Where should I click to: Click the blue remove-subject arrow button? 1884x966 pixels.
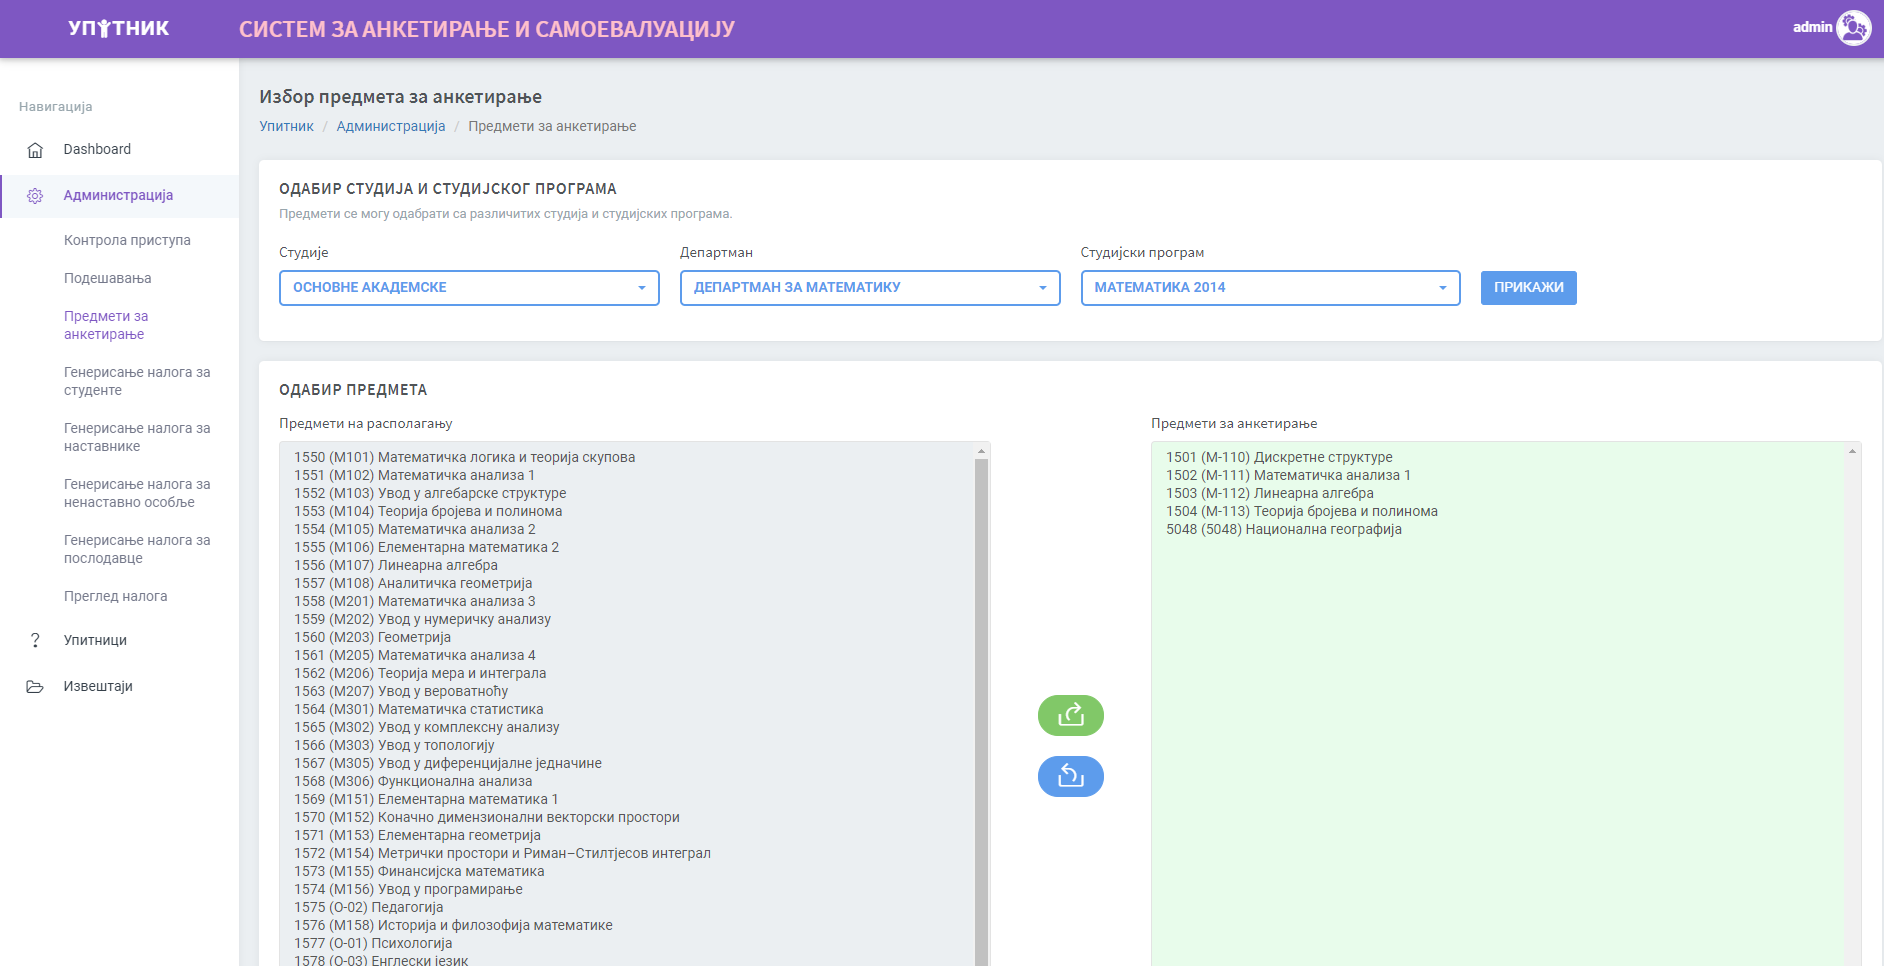point(1070,776)
